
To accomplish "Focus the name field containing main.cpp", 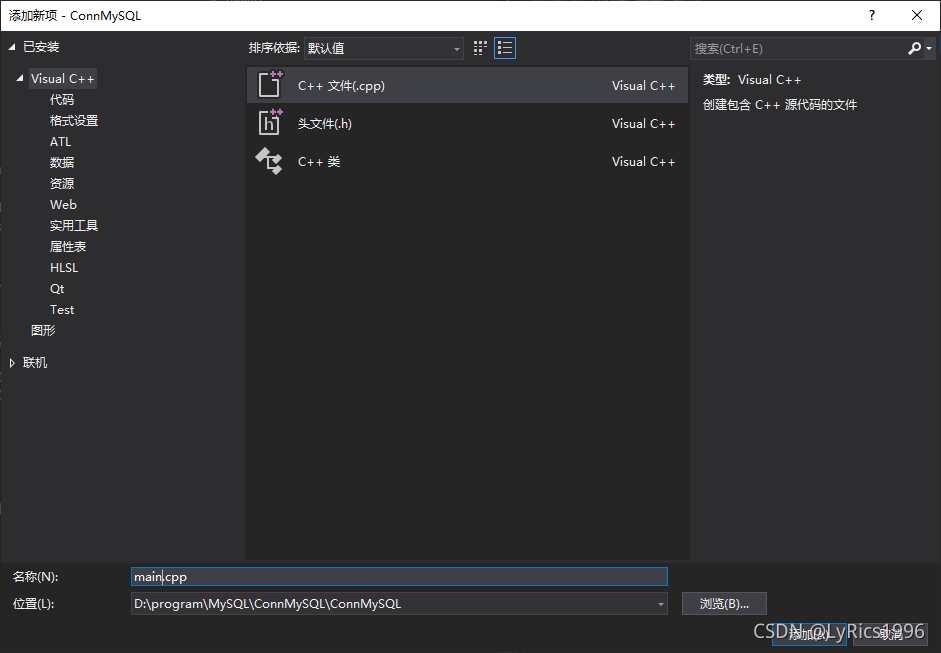I will click(399, 577).
